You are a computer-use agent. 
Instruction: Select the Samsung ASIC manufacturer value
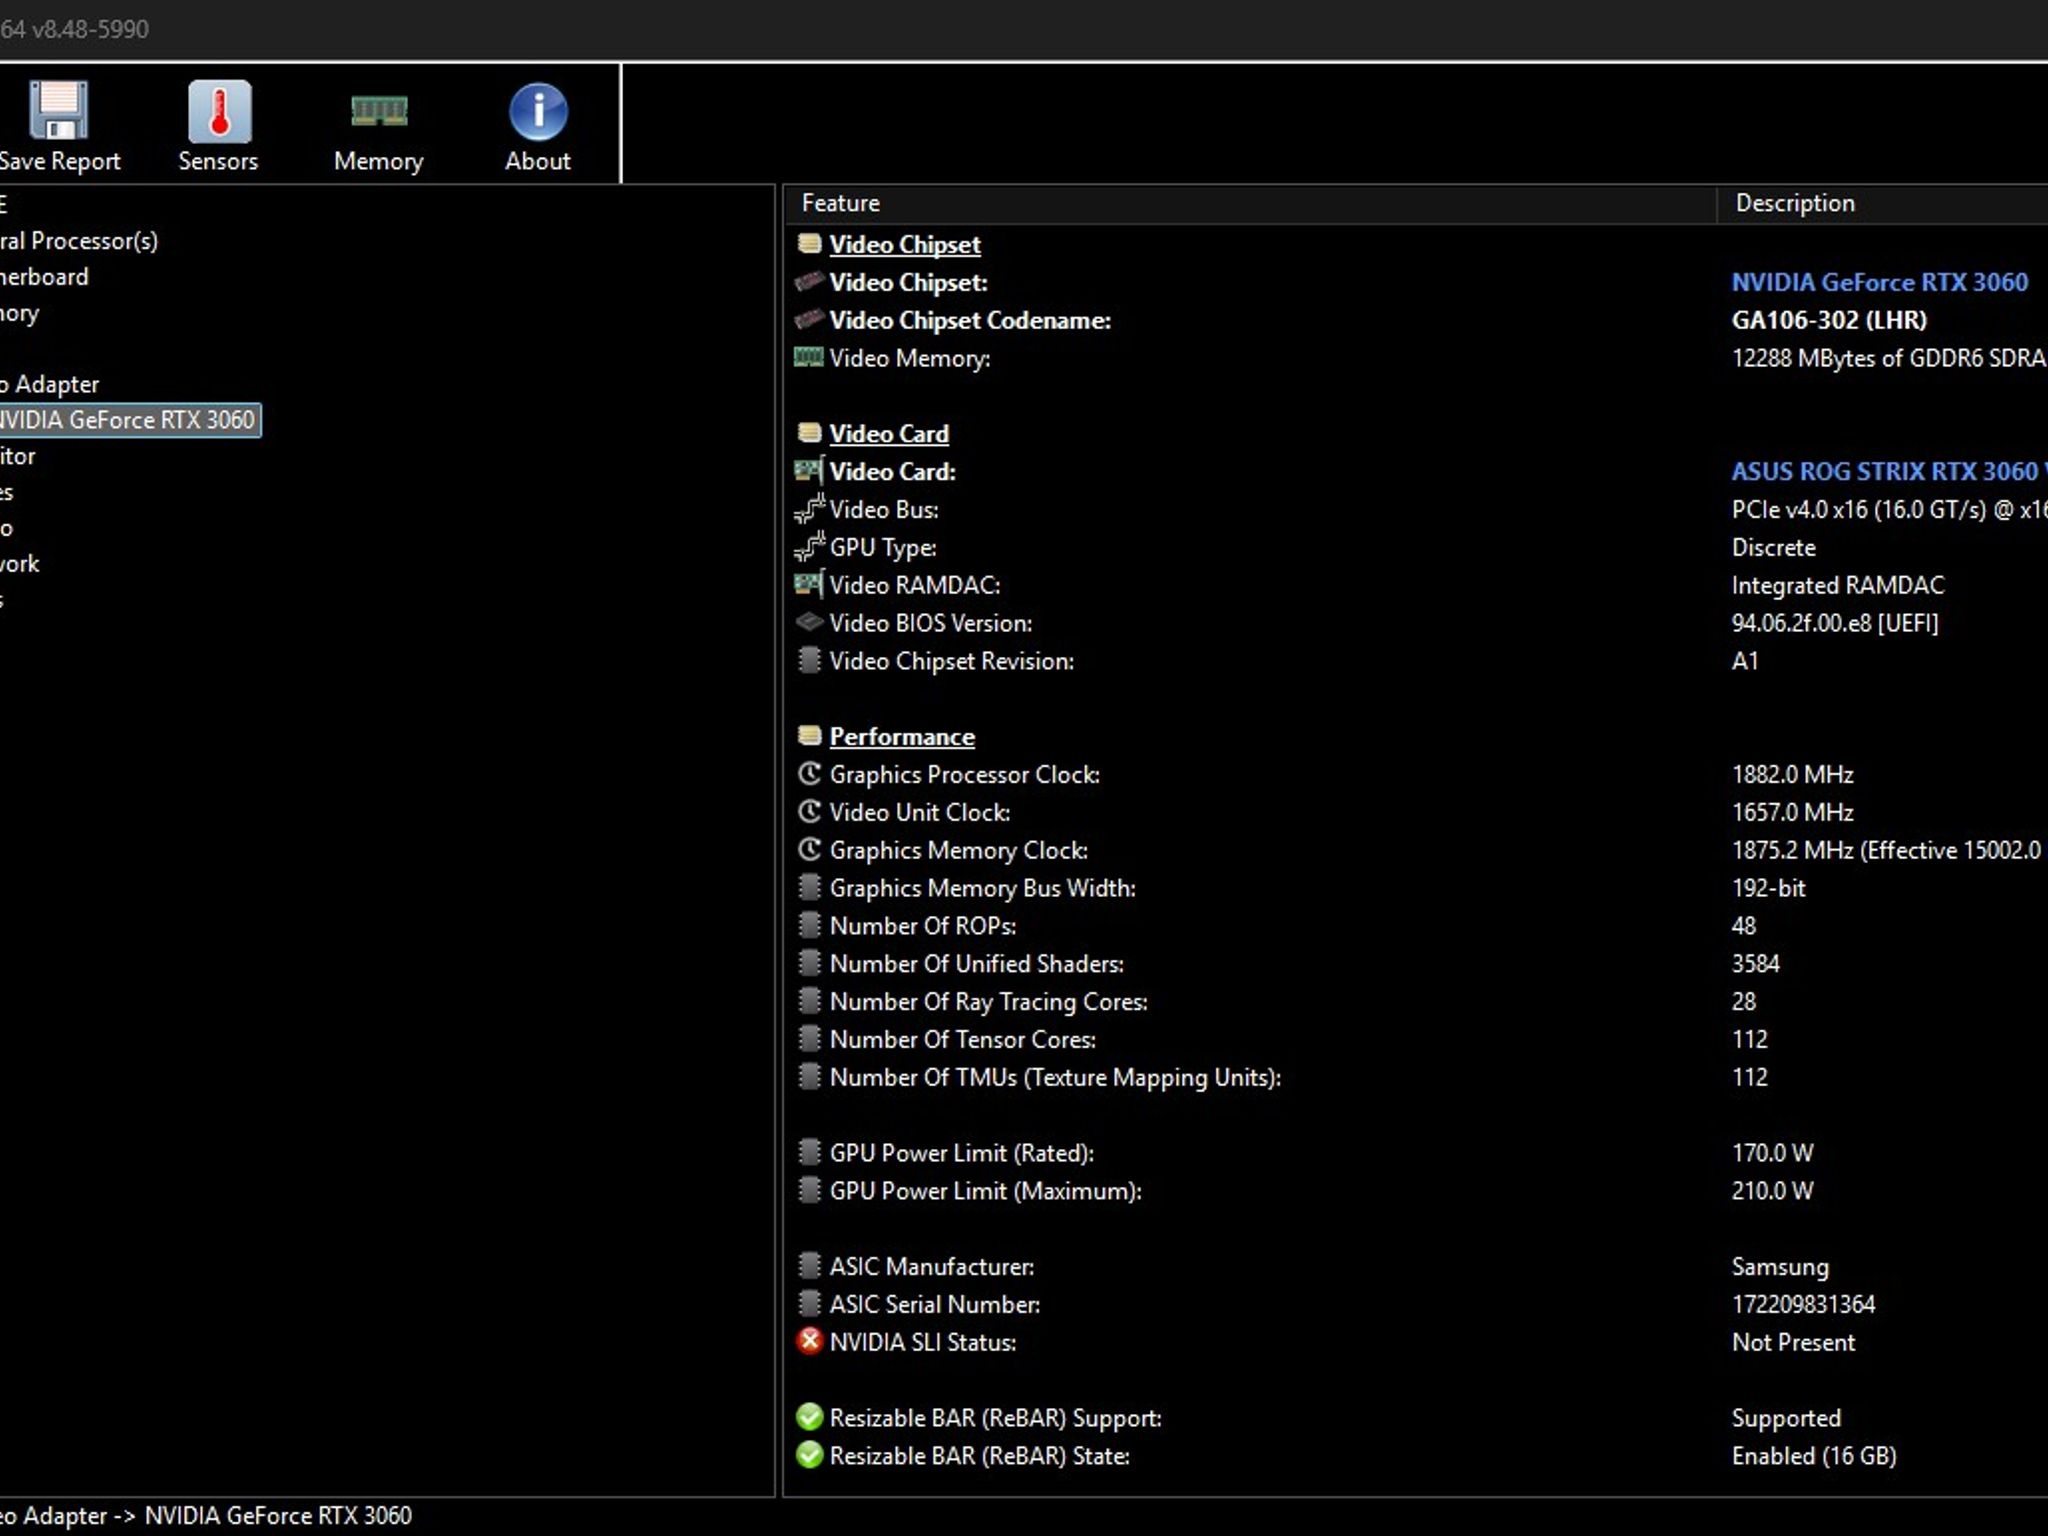pyautogui.click(x=1780, y=1267)
